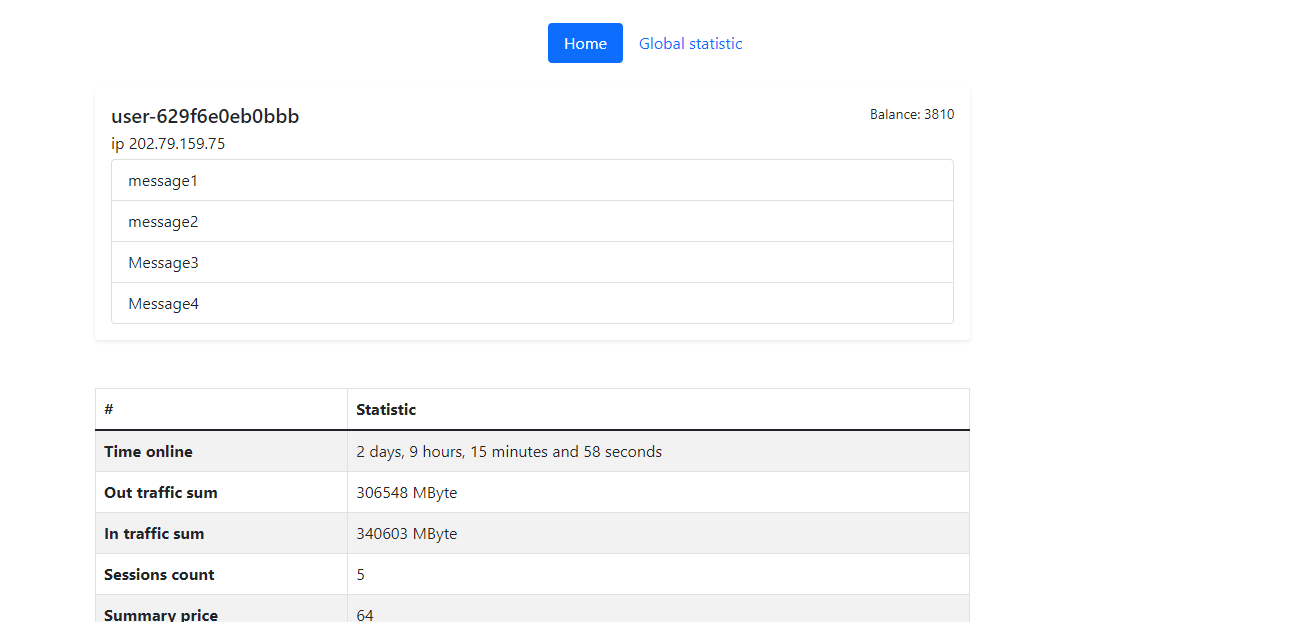Select In traffic sum label
The image size is (1302, 622).
click(154, 533)
